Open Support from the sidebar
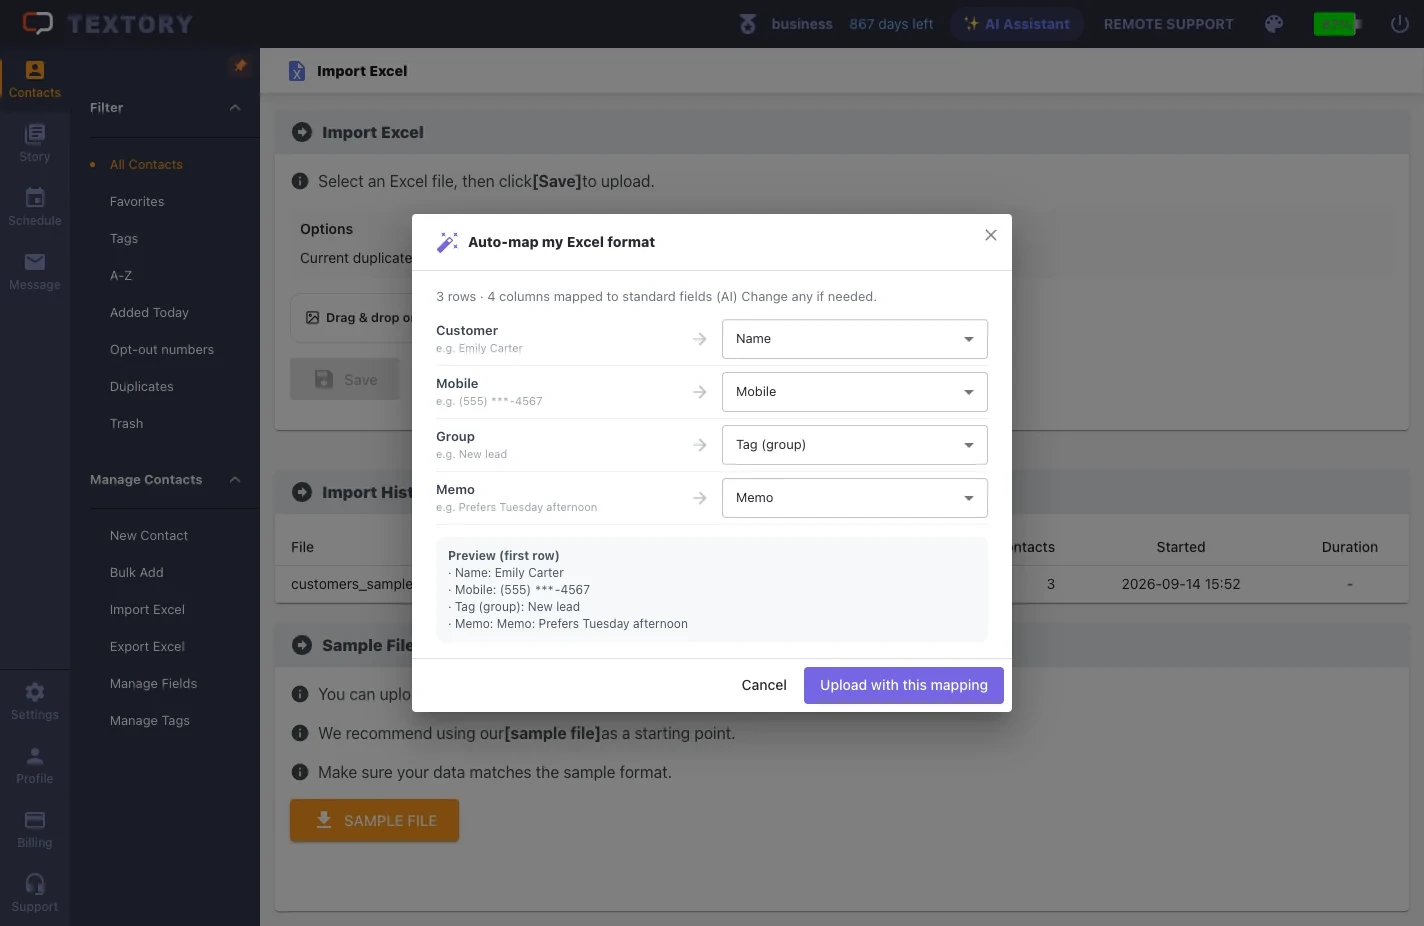The width and height of the screenshot is (1424, 926). pos(35,894)
